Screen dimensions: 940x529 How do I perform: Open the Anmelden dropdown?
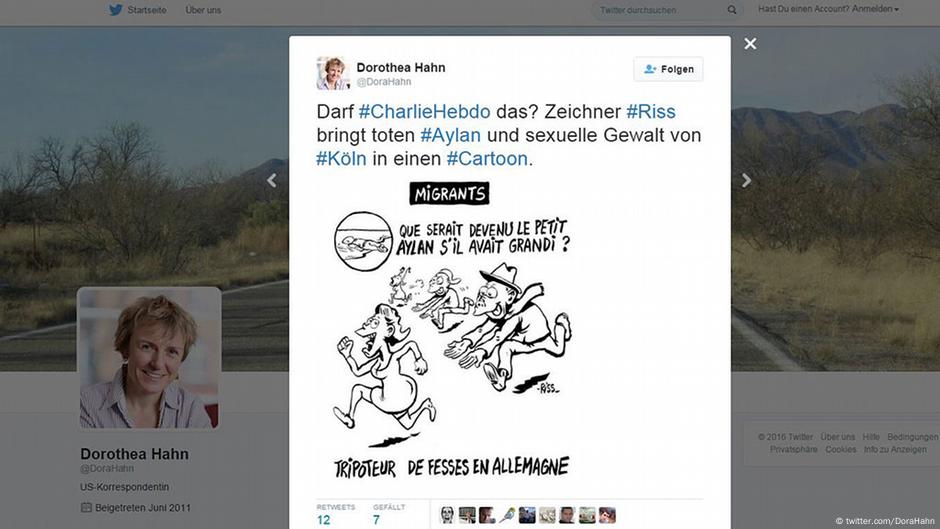pyautogui.click(x=828, y=9)
